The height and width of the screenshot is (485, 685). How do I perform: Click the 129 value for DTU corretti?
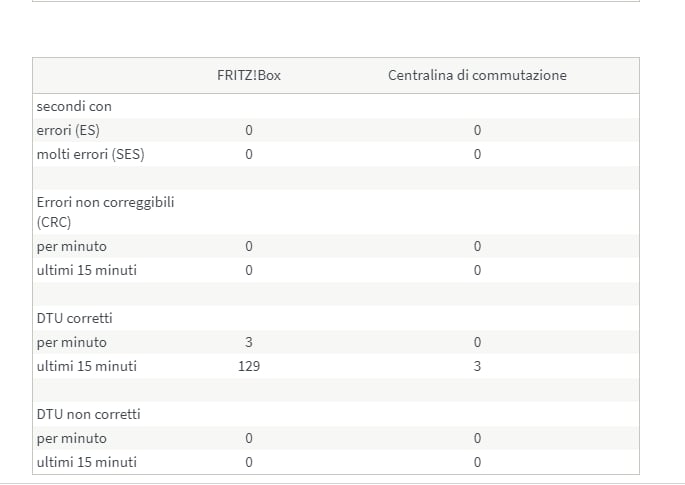[249, 366]
